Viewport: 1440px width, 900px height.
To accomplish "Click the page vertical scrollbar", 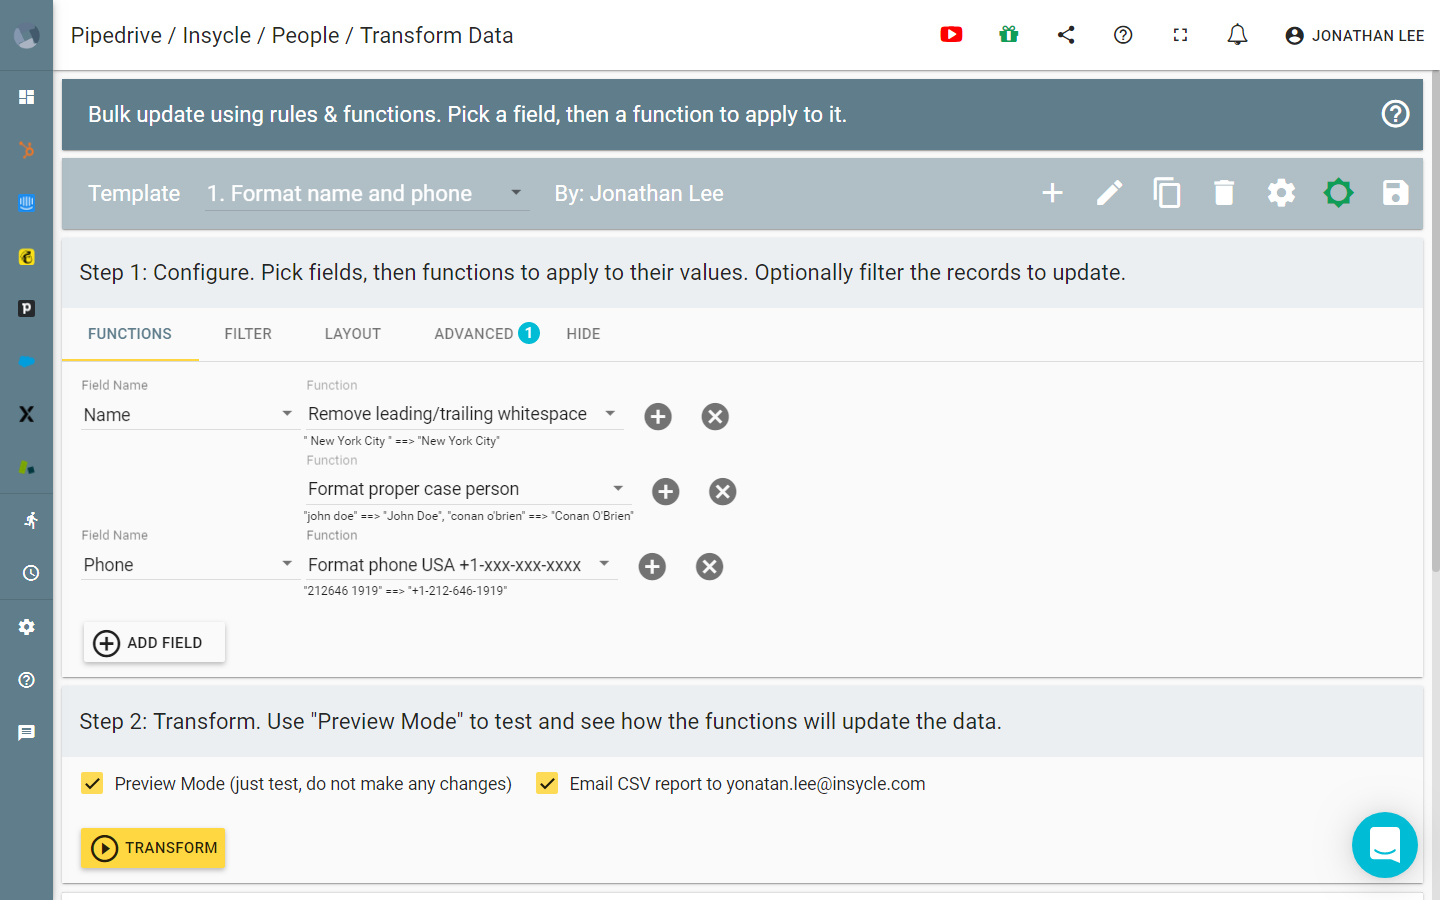I will click(1435, 320).
